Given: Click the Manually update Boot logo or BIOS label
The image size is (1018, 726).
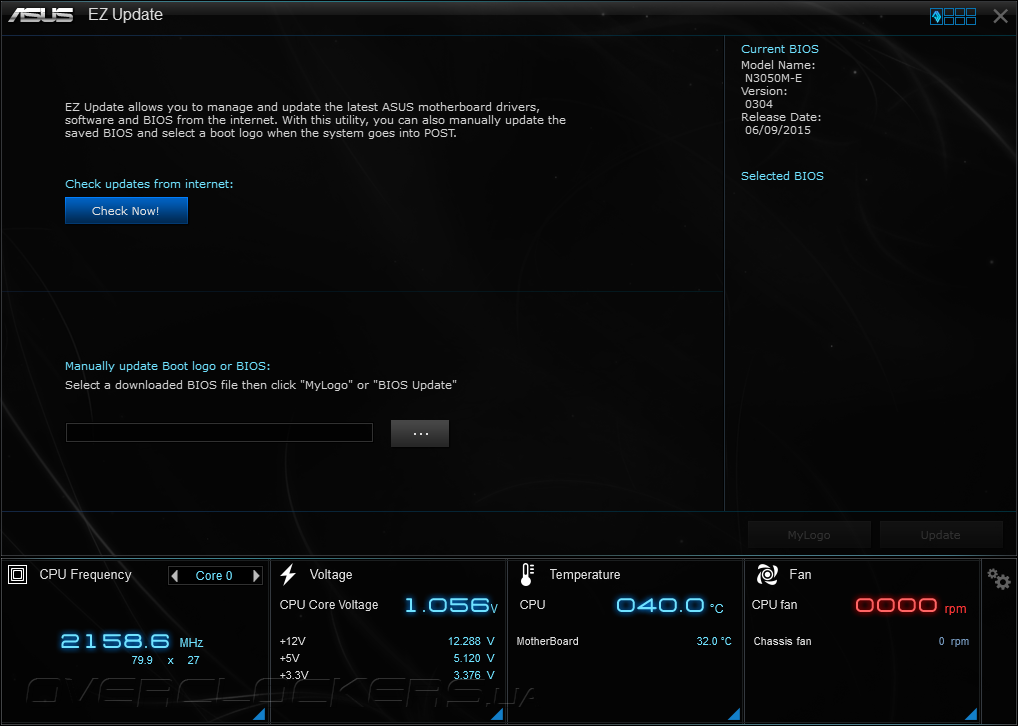Looking at the screenshot, I should (168, 366).
